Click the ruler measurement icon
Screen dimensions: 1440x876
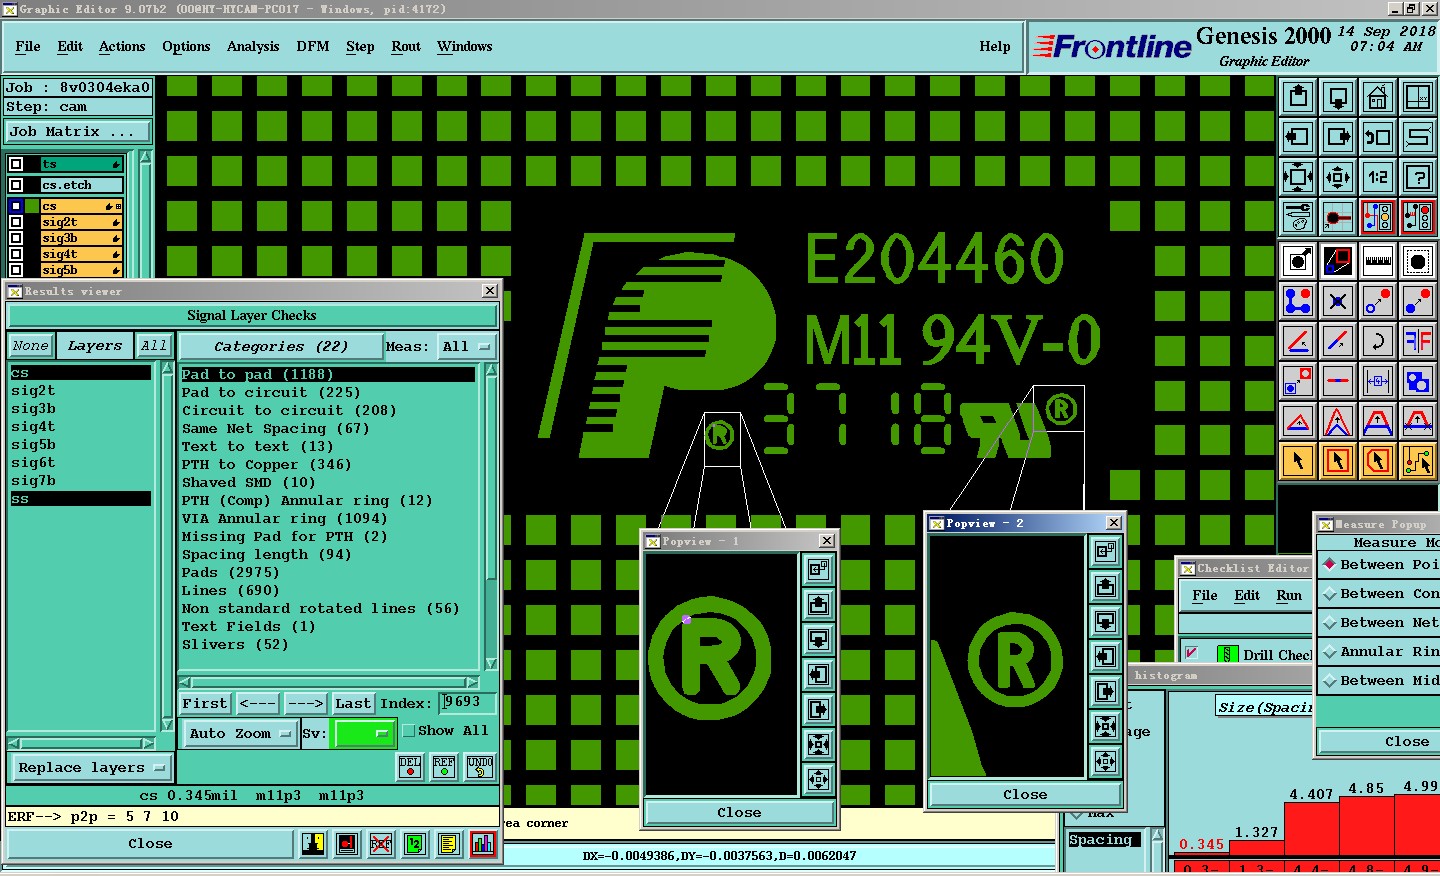(x=1377, y=261)
